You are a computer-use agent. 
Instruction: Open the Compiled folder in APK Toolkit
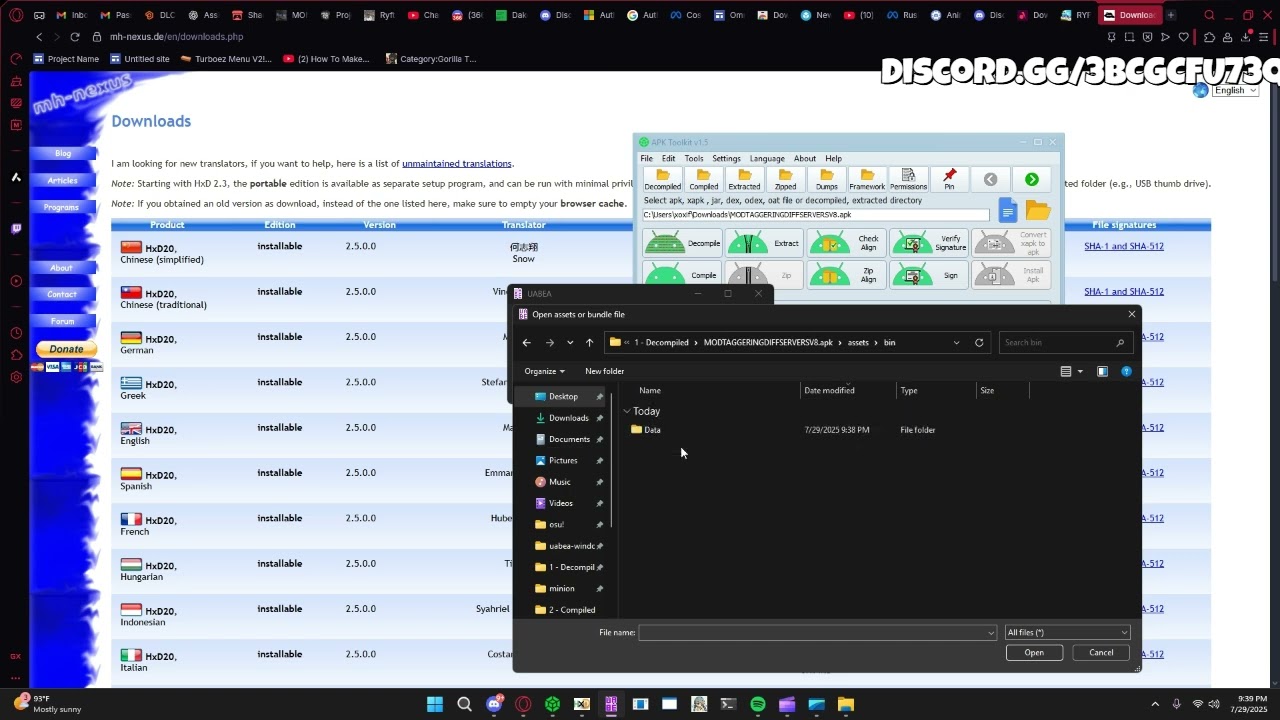click(x=703, y=180)
